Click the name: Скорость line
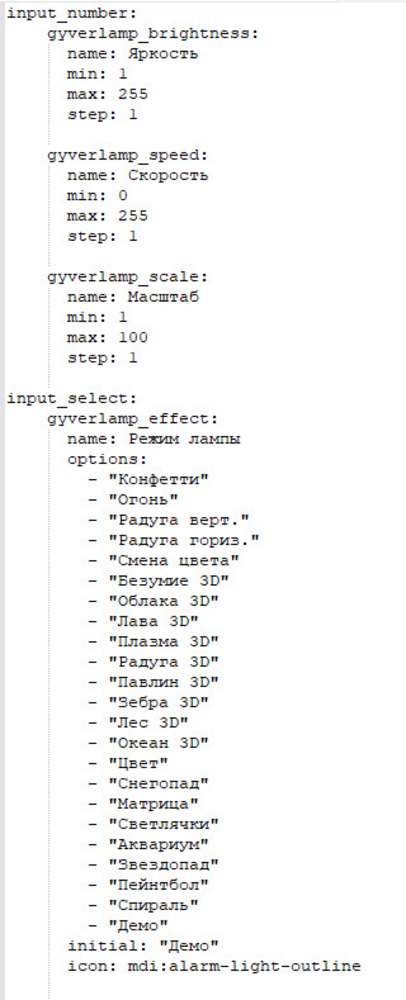 [x=138, y=175]
